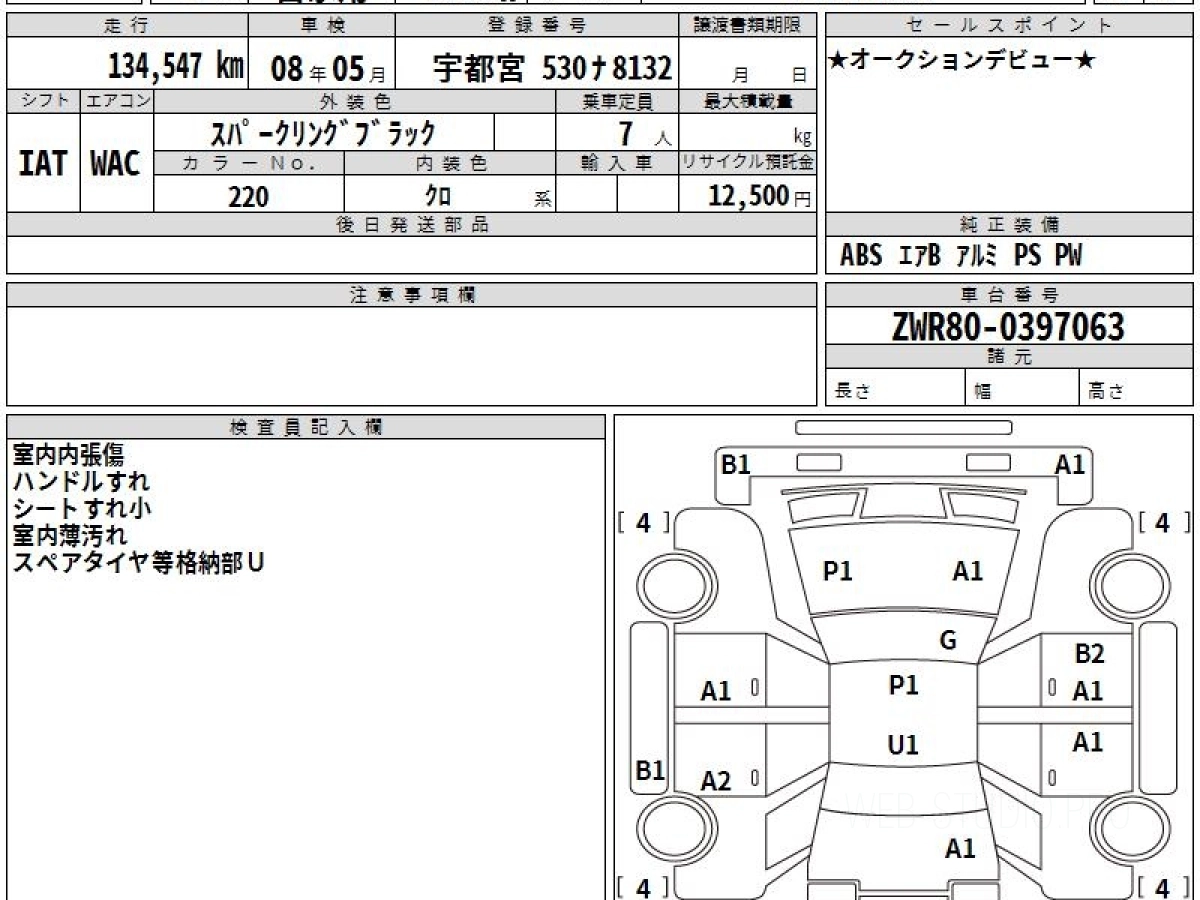The width and height of the screenshot is (1200, 900).
Task: Select the アルミ alloy wheels entry
Action: pos(977,256)
